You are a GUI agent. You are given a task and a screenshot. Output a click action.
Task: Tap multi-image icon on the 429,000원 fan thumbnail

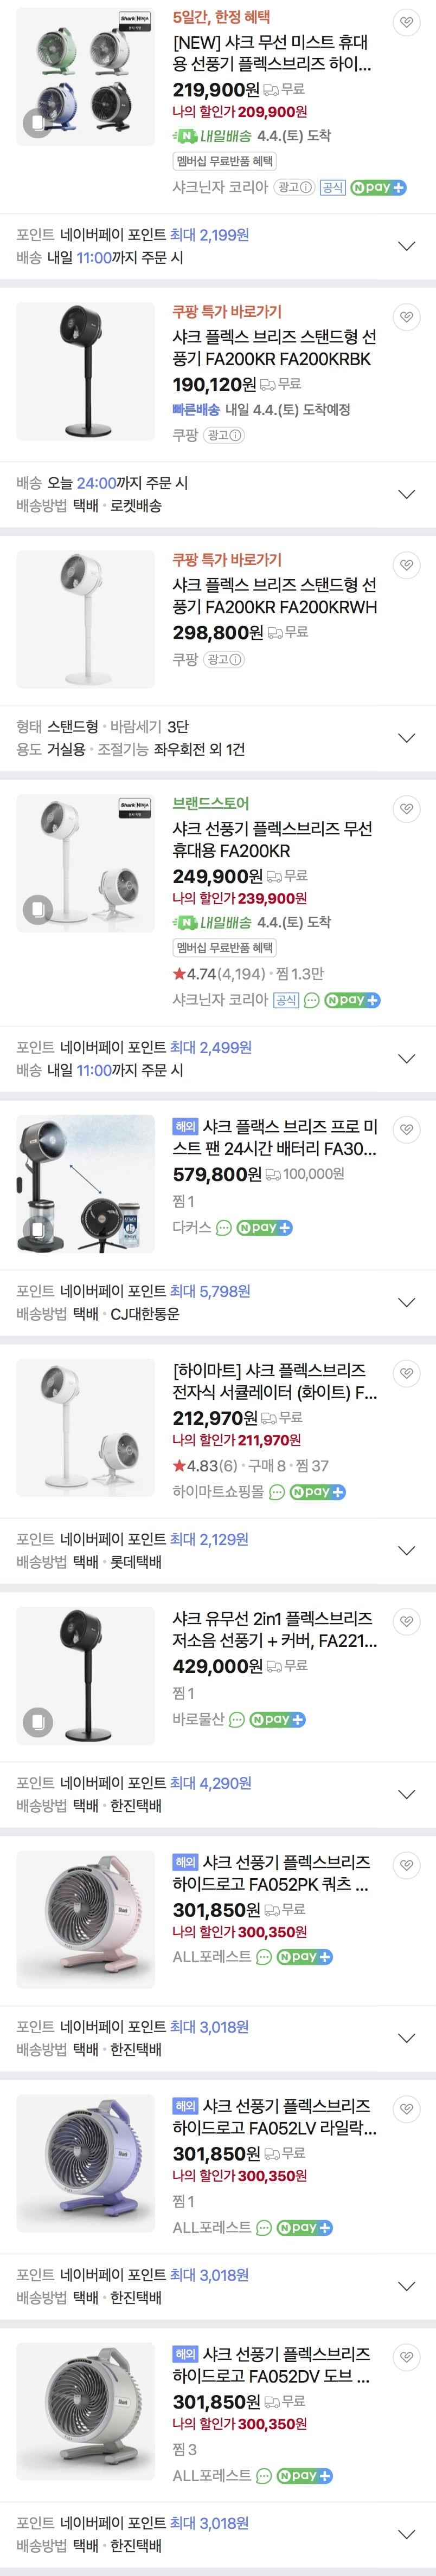point(37,1721)
